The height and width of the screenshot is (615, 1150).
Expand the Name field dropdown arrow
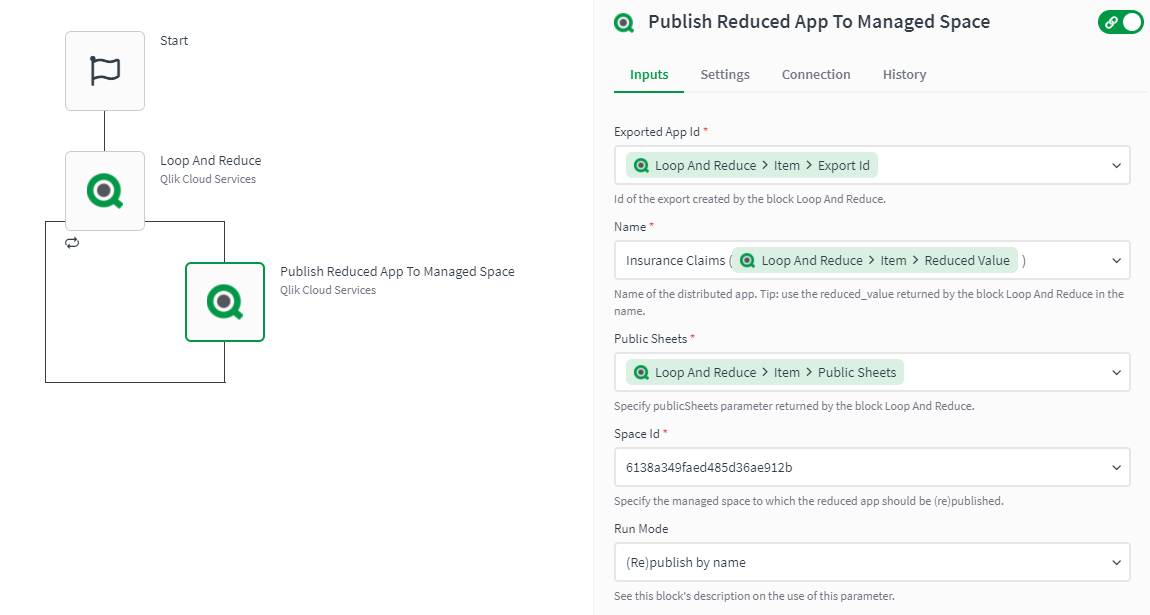1117,260
